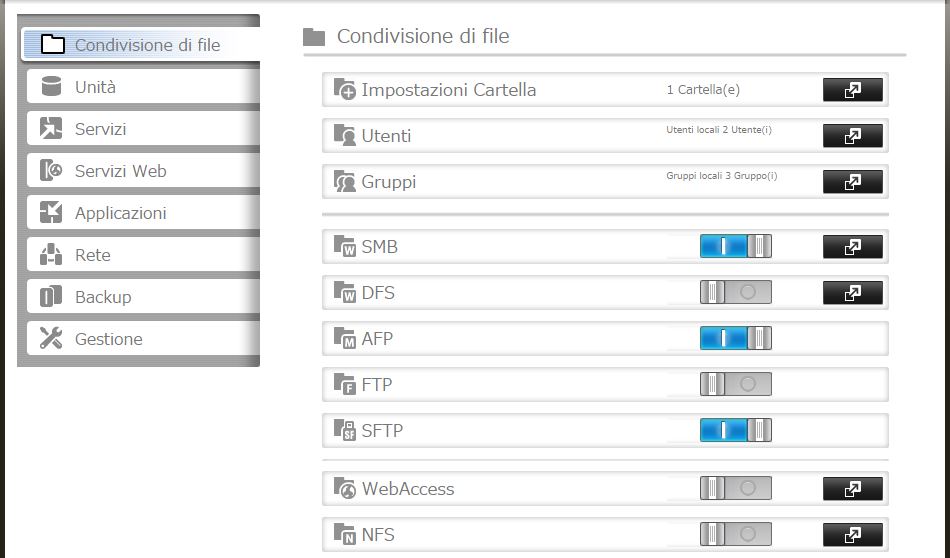Click the Applicazioni sidebar icon

pyautogui.click(x=51, y=213)
